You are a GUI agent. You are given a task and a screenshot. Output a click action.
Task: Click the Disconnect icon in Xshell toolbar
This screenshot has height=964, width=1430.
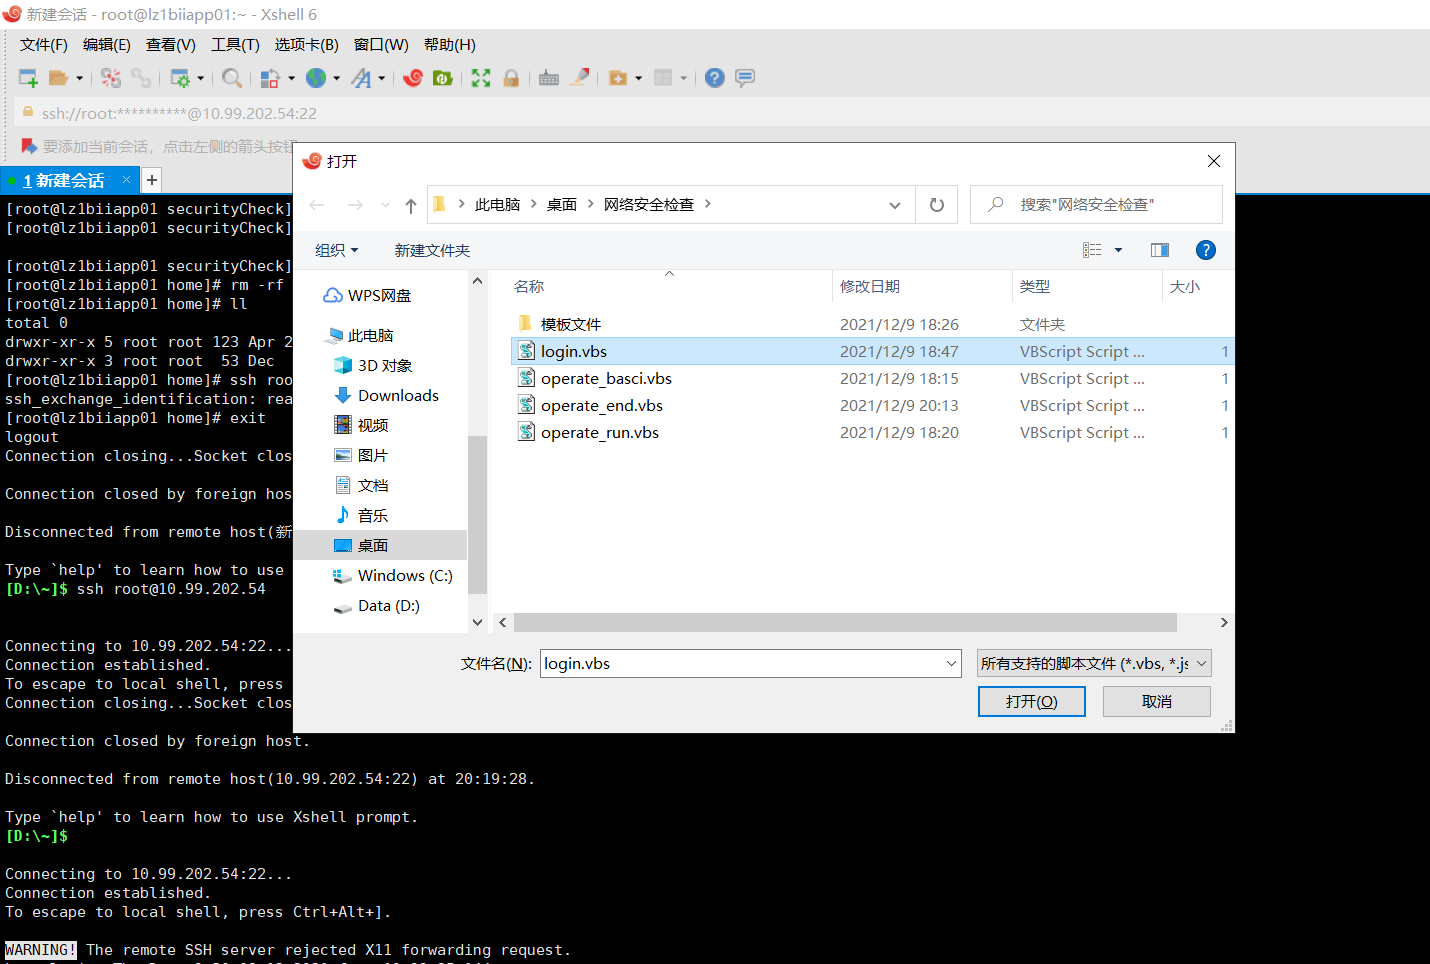111,78
